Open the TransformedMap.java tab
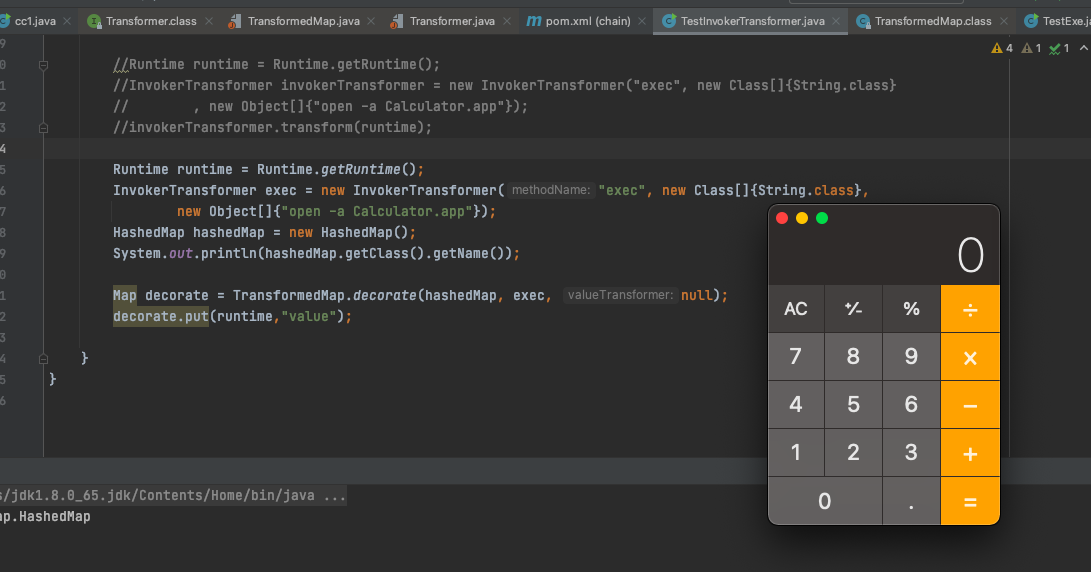Image resolution: width=1091 pixels, height=572 pixels. 303,21
